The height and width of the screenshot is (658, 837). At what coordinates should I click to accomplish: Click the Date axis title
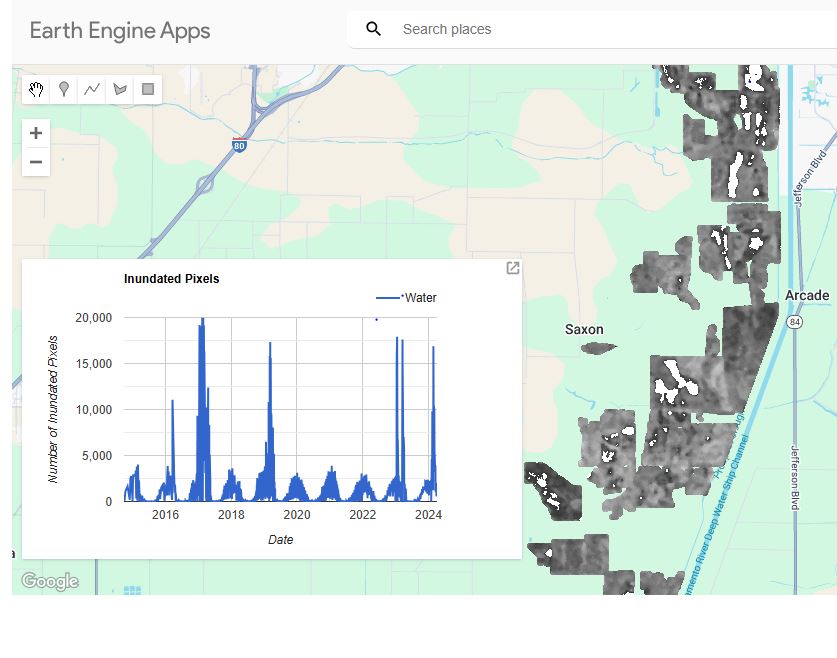pyautogui.click(x=280, y=540)
